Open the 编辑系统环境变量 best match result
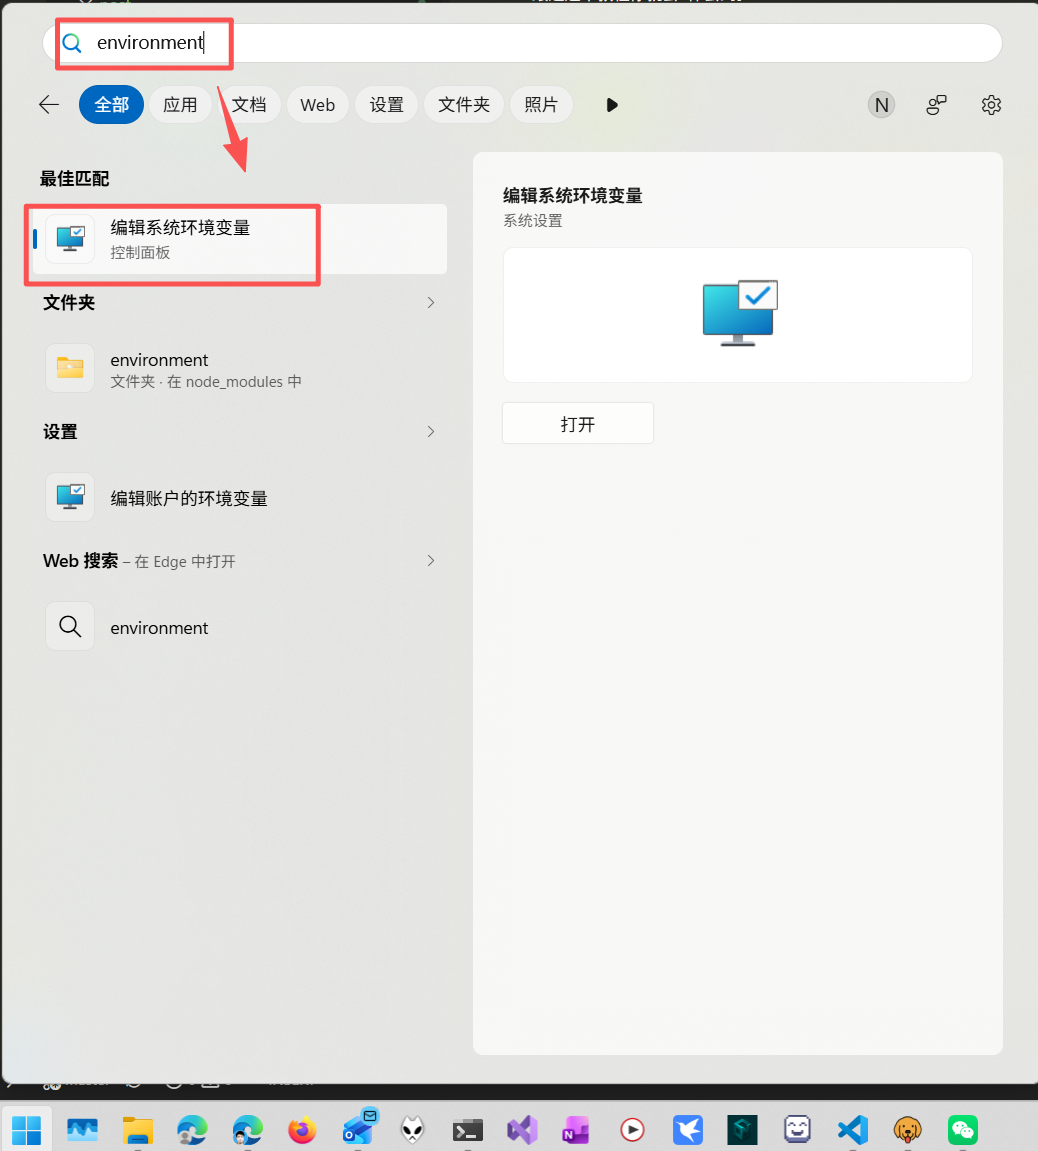Screen dimensions: 1038x1151 click(239, 239)
